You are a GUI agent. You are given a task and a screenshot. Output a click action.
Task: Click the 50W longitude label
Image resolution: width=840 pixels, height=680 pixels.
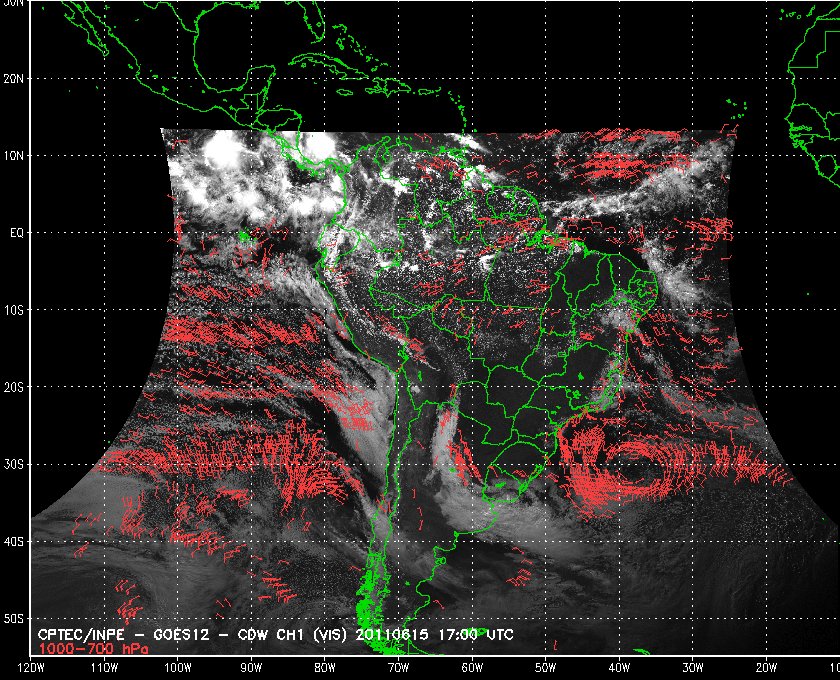[x=545, y=668]
